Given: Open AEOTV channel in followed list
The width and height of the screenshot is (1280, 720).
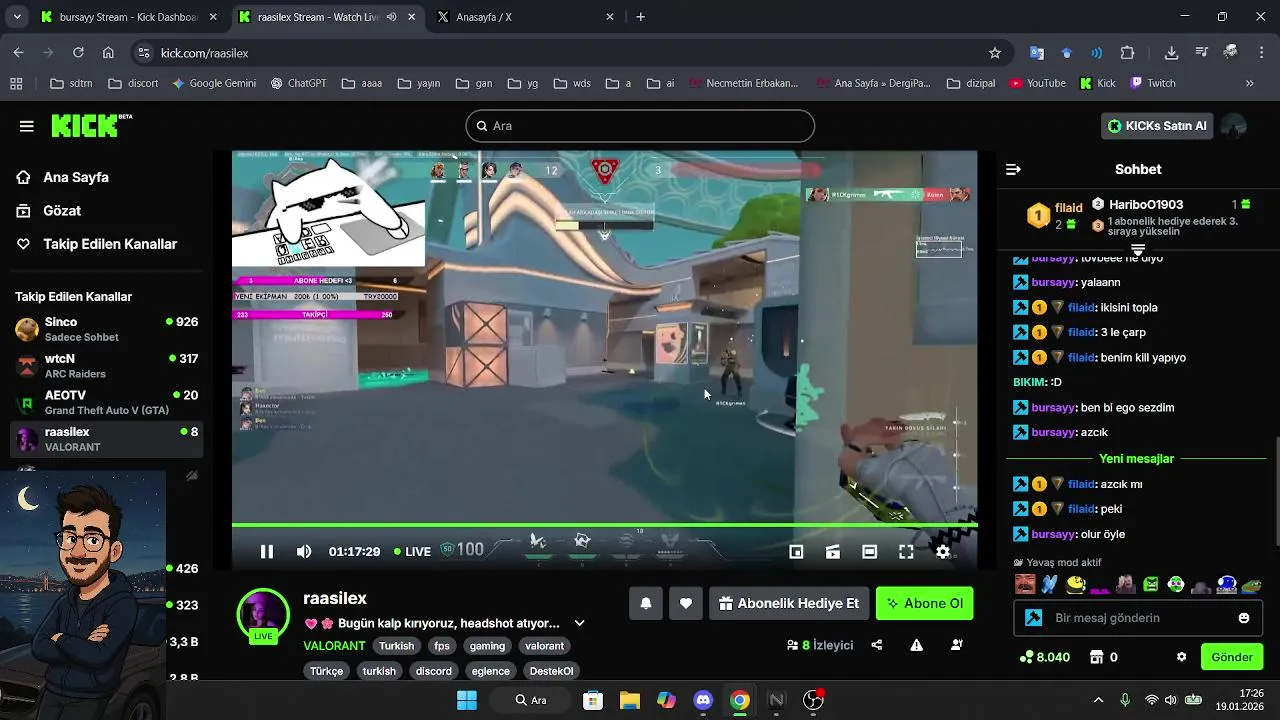Looking at the screenshot, I should tap(106, 402).
